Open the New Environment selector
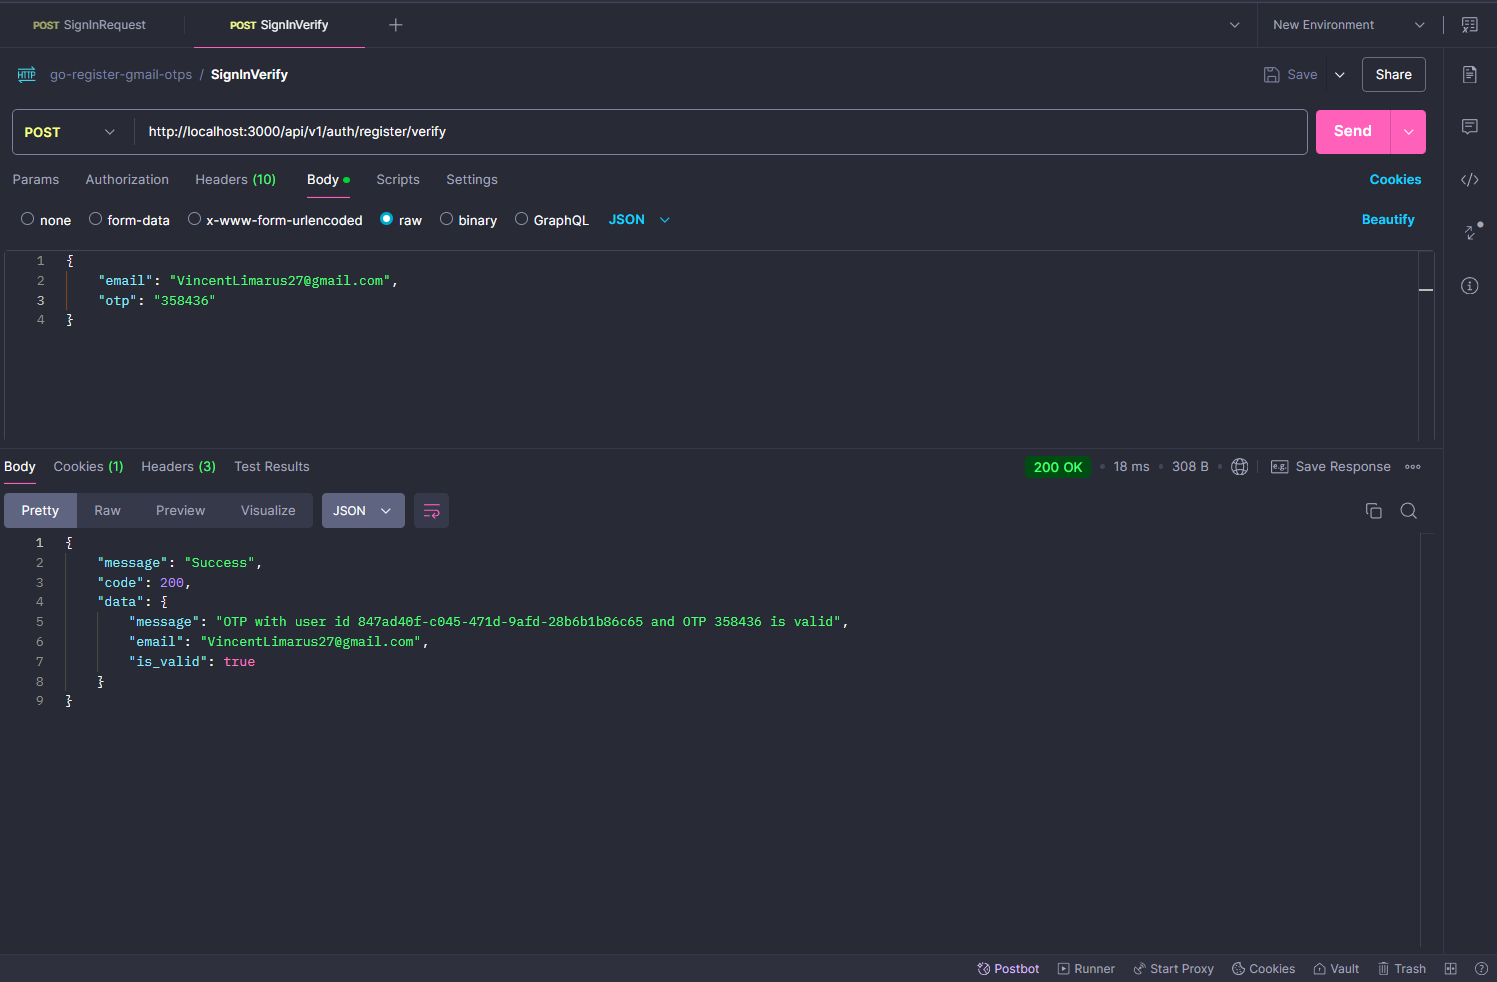Screen dimensions: 1497x982 [1348, 25]
